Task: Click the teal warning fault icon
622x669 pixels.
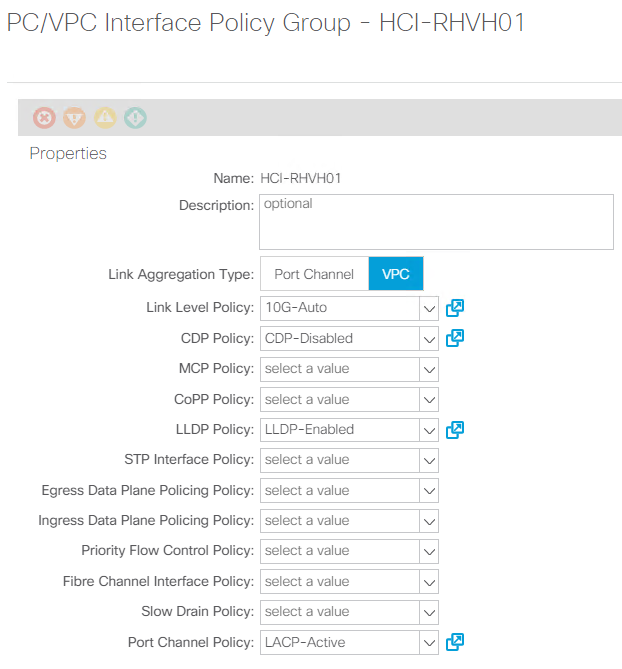Action: 135,118
